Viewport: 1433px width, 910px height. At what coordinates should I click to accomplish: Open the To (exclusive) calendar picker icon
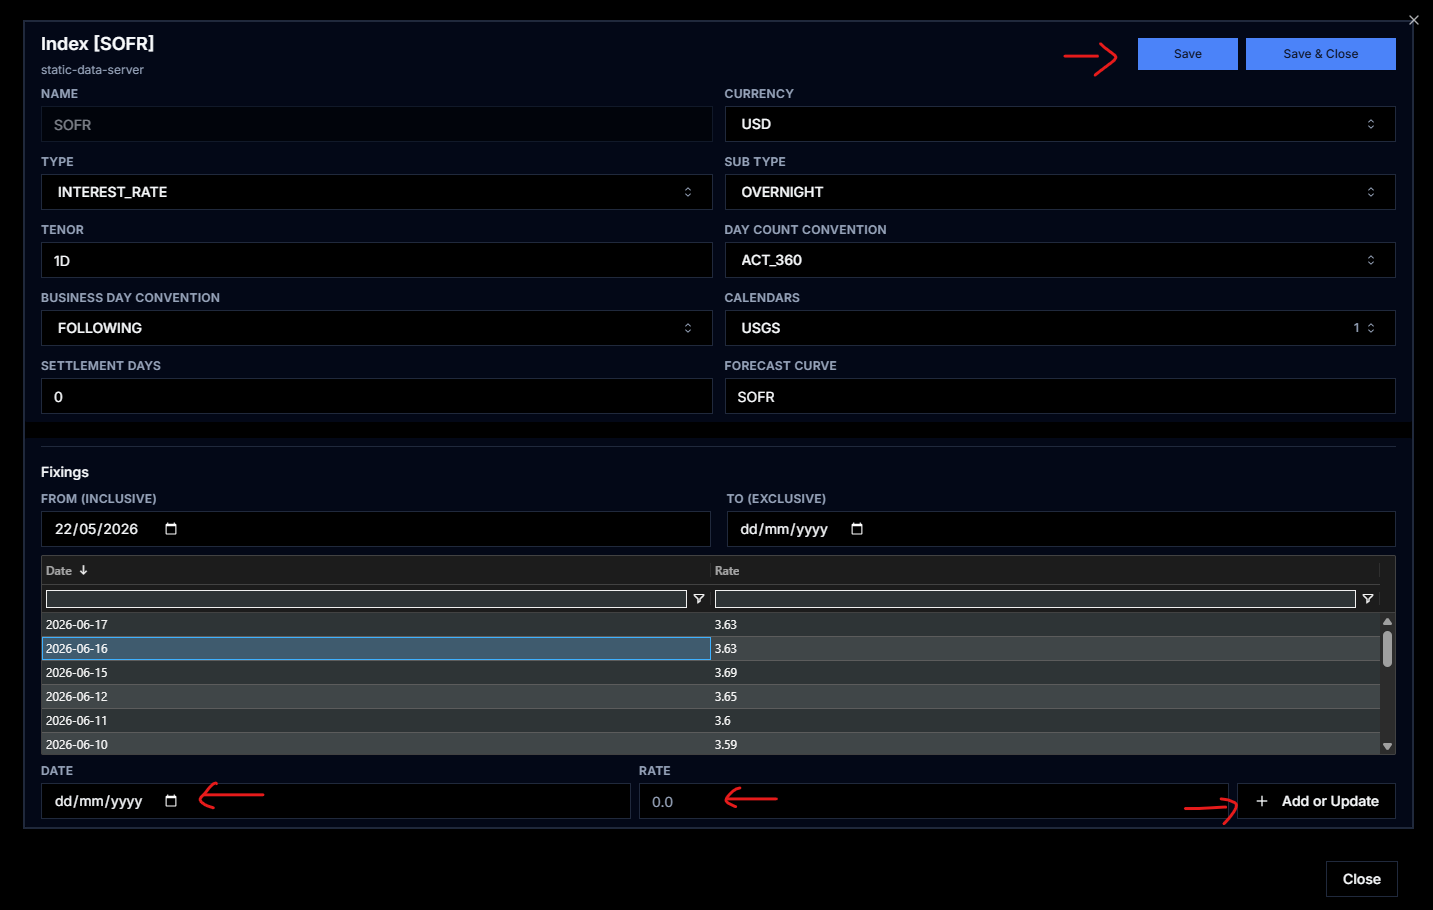[857, 529]
